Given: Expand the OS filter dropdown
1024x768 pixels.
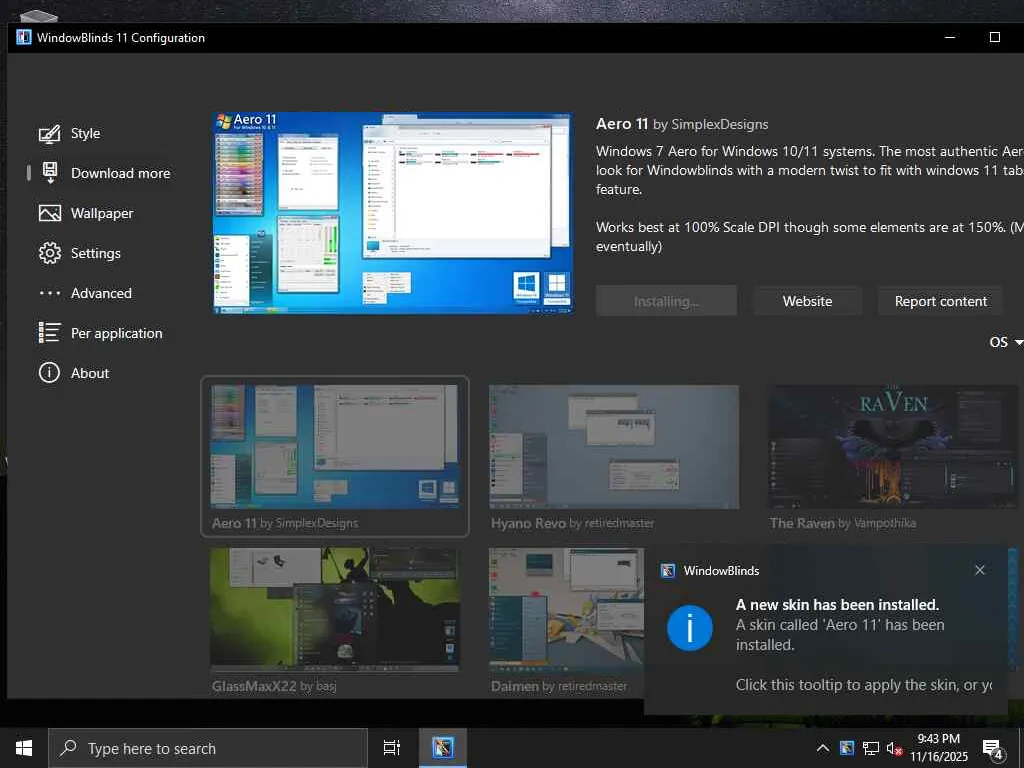Looking at the screenshot, I should [1006, 342].
